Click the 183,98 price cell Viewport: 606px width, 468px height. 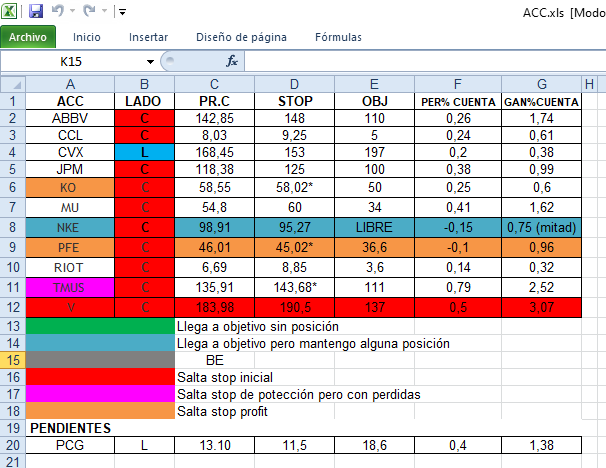pyautogui.click(x=214, y=308)
